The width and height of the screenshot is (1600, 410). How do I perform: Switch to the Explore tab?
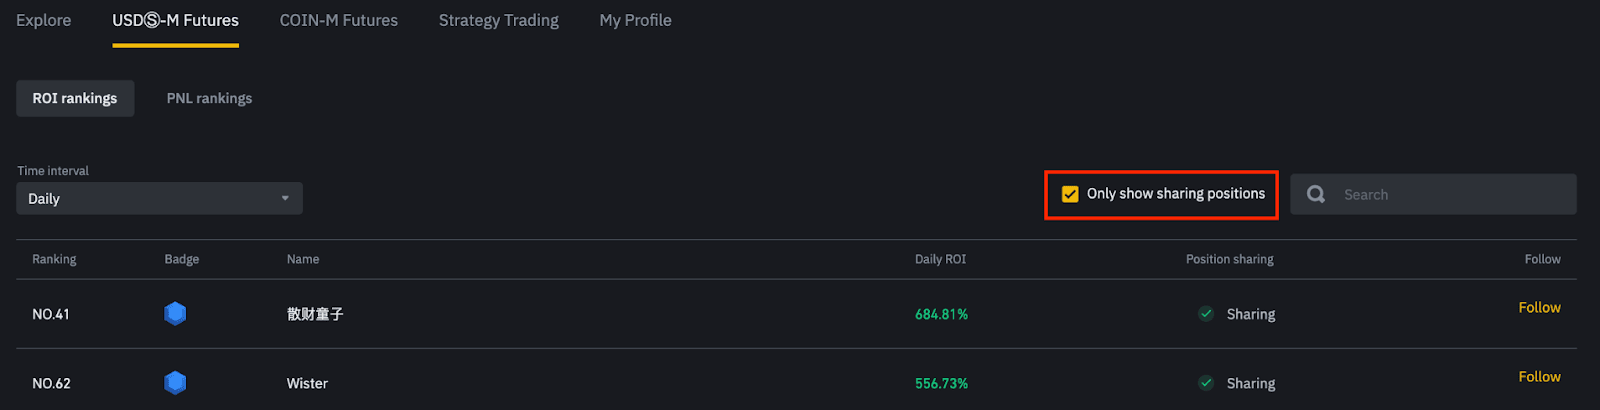(x=44, y=20)
